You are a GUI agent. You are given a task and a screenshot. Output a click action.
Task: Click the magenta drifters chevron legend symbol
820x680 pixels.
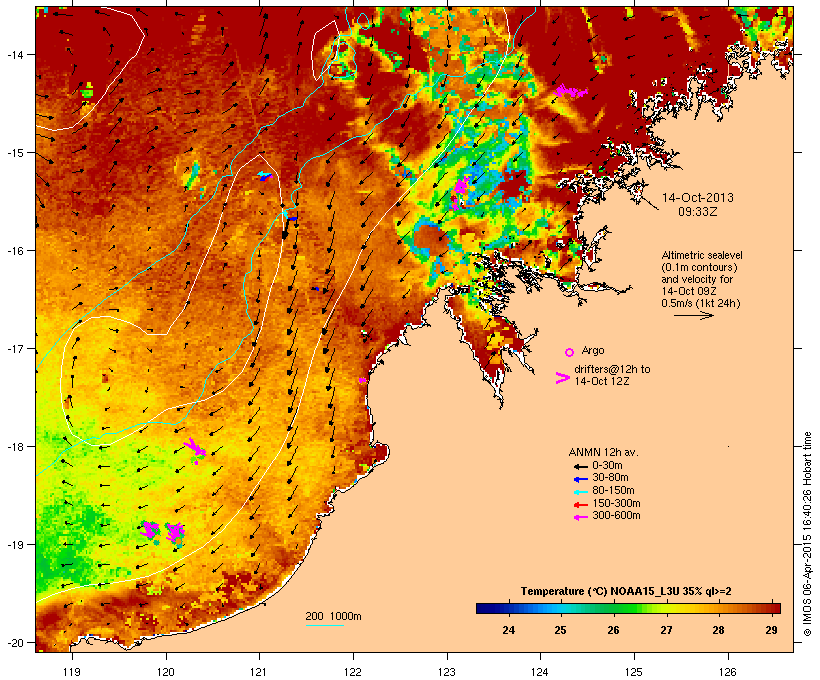tap(563, 378)
